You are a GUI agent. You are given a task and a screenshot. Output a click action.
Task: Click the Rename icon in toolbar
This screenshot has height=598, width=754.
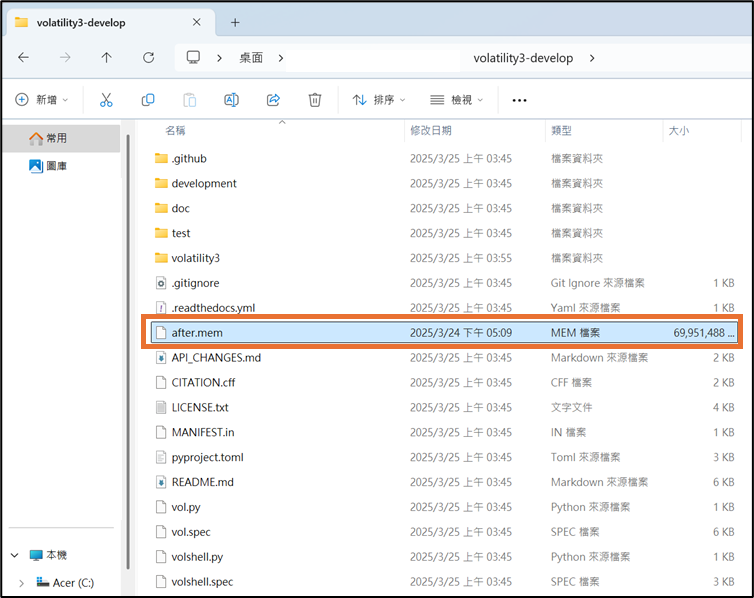point(231,100)
